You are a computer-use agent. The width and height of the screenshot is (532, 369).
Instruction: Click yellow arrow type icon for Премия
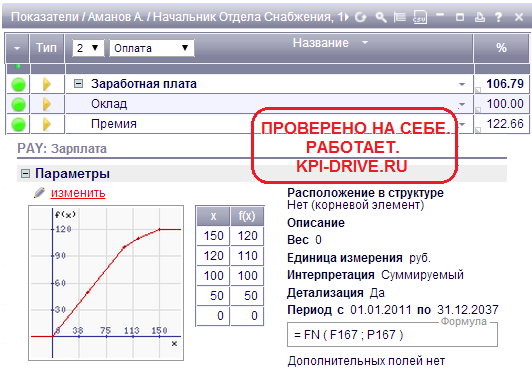[x=46, y=124]
